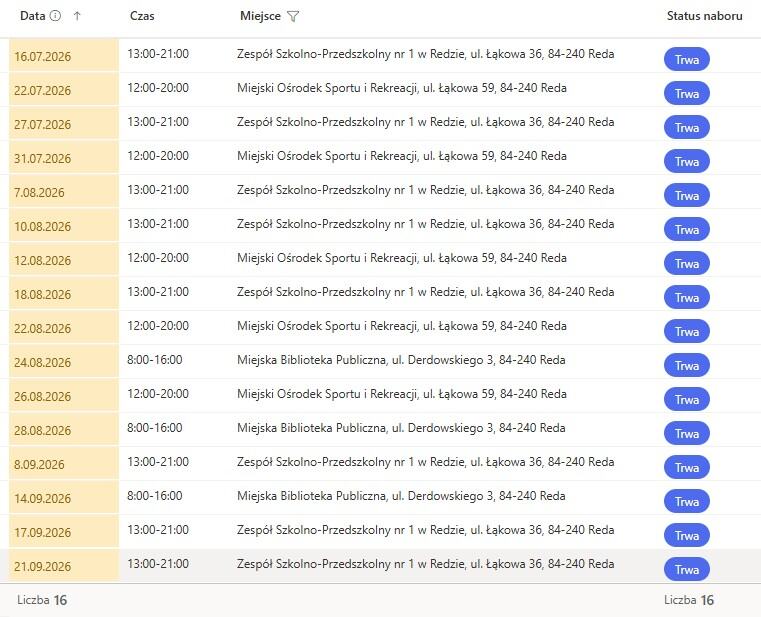Click the info icon next to Data
This screenshot has width=761, height=617.
click(x=56, y=16)
